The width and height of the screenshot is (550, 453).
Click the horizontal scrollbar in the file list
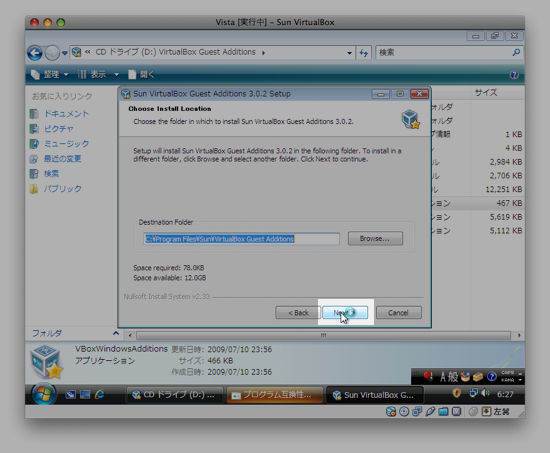pos(323,335)
